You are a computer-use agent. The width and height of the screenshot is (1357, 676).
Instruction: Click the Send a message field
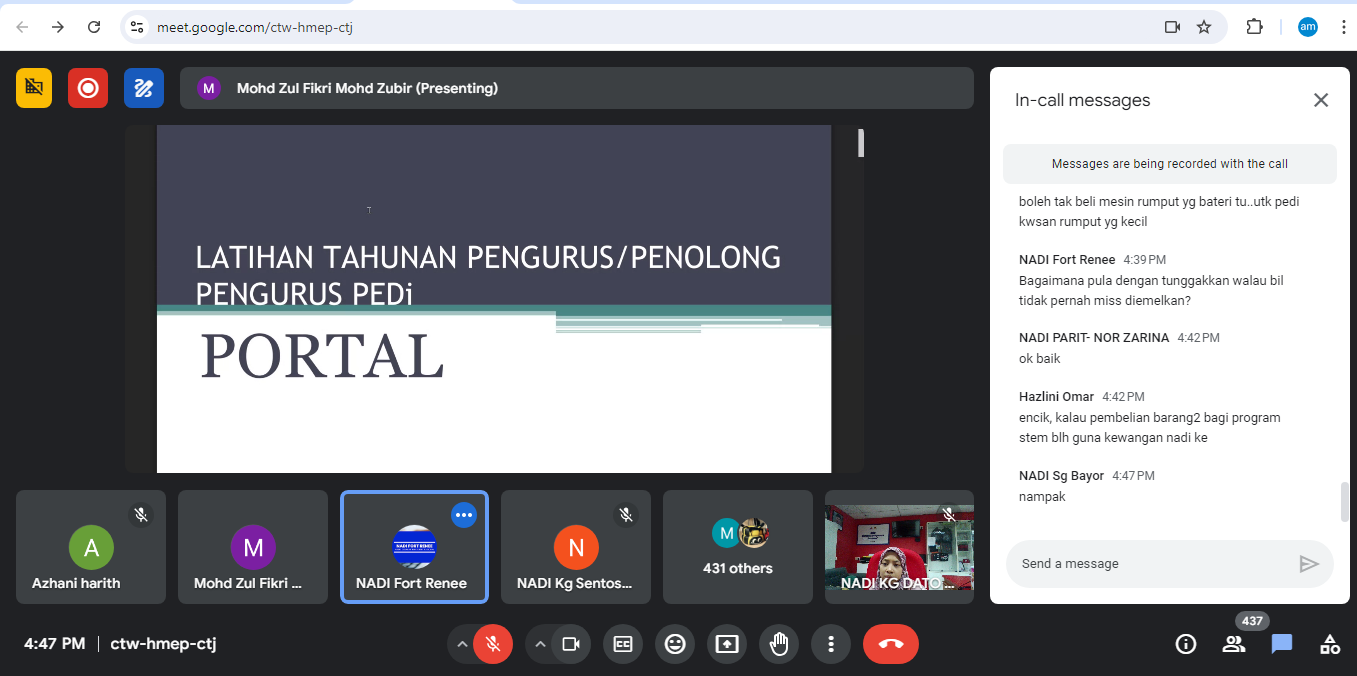[x=1150, y=564]
